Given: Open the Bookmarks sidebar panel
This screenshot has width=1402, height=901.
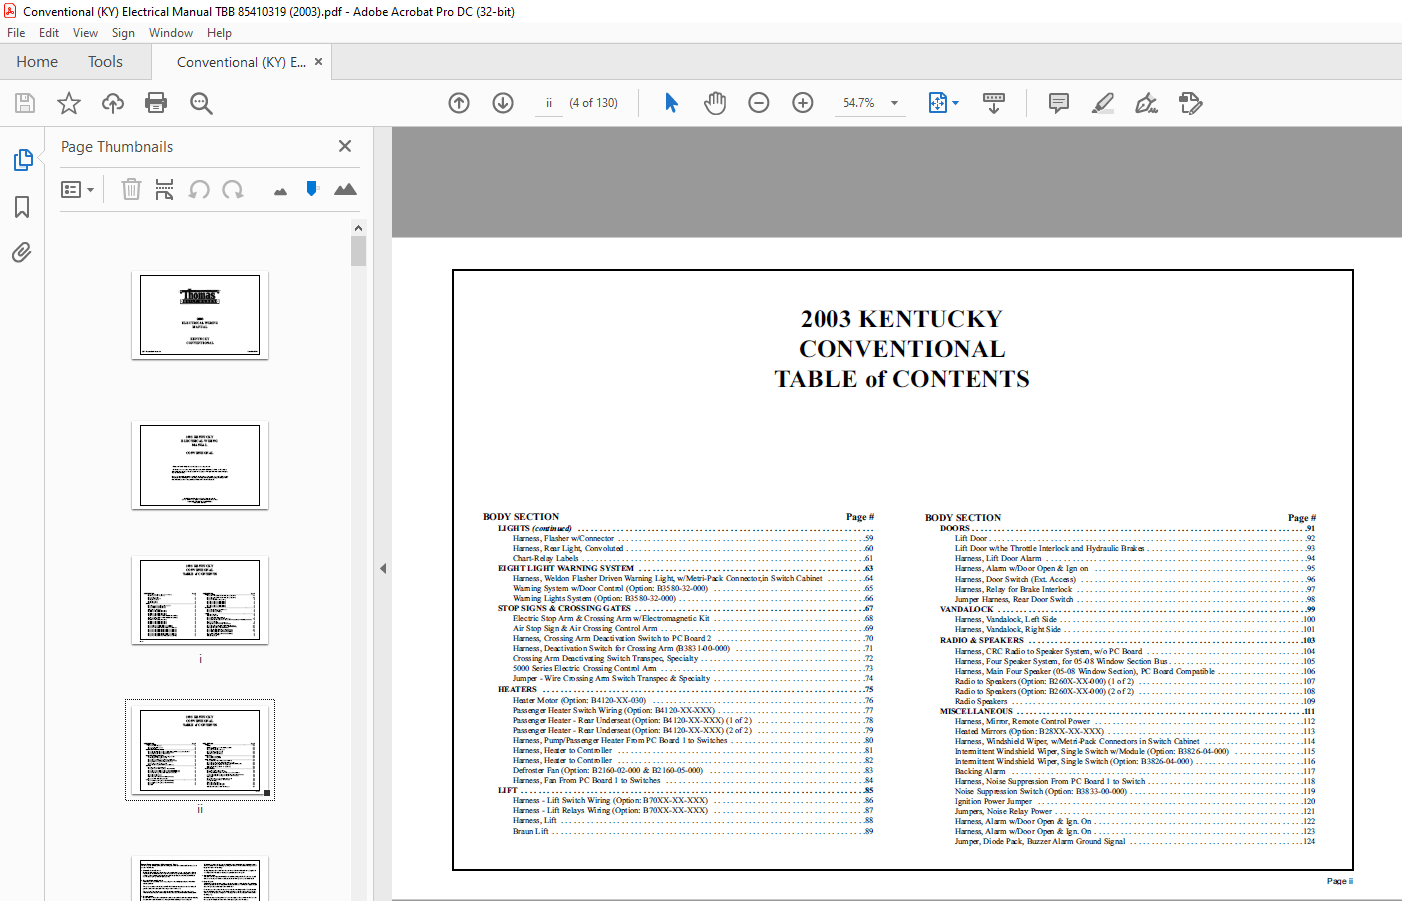Looking at the screenshot, I should pos(22,207).
